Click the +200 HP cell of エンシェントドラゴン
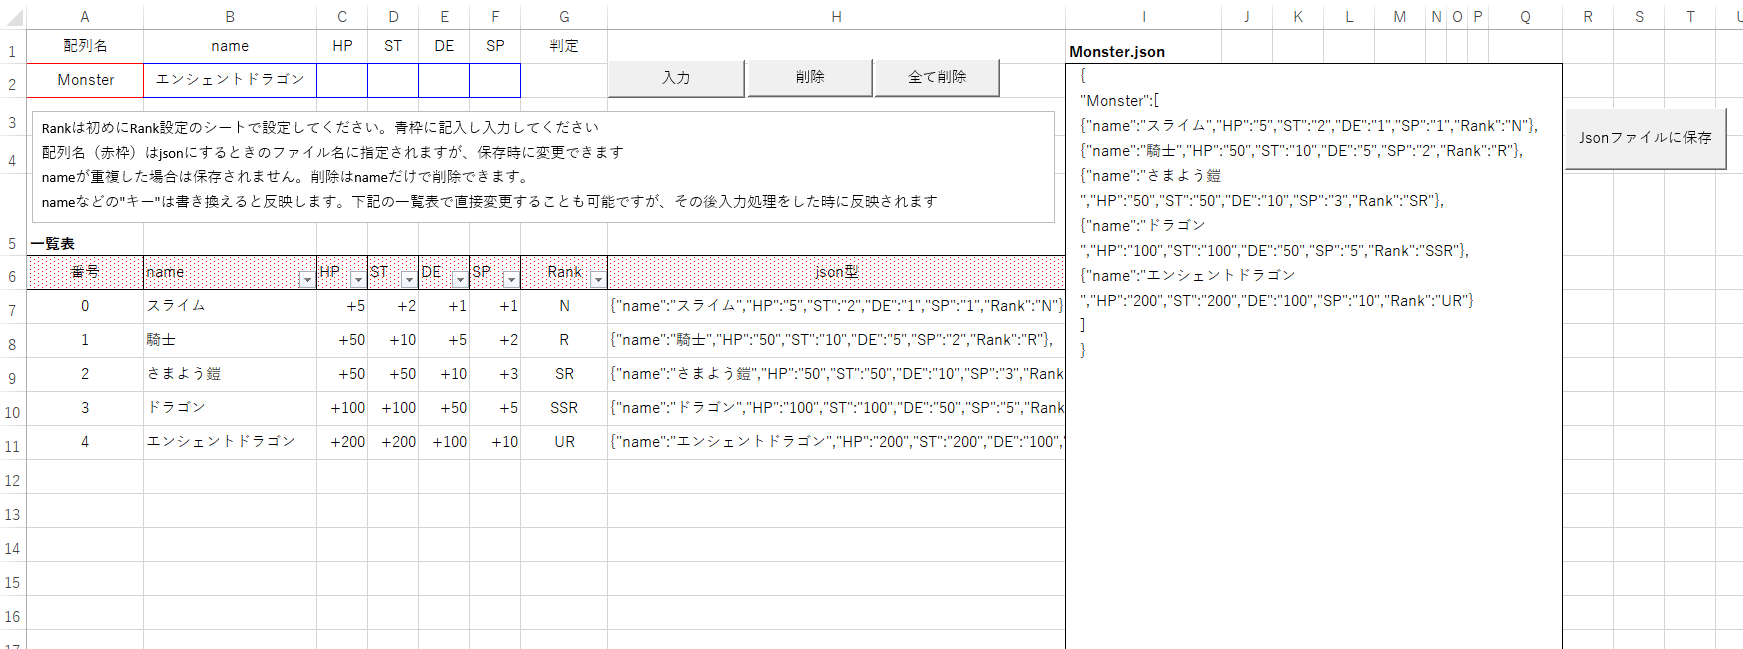The height and width of the screenshot is (649, 1743). click(342, 442)
